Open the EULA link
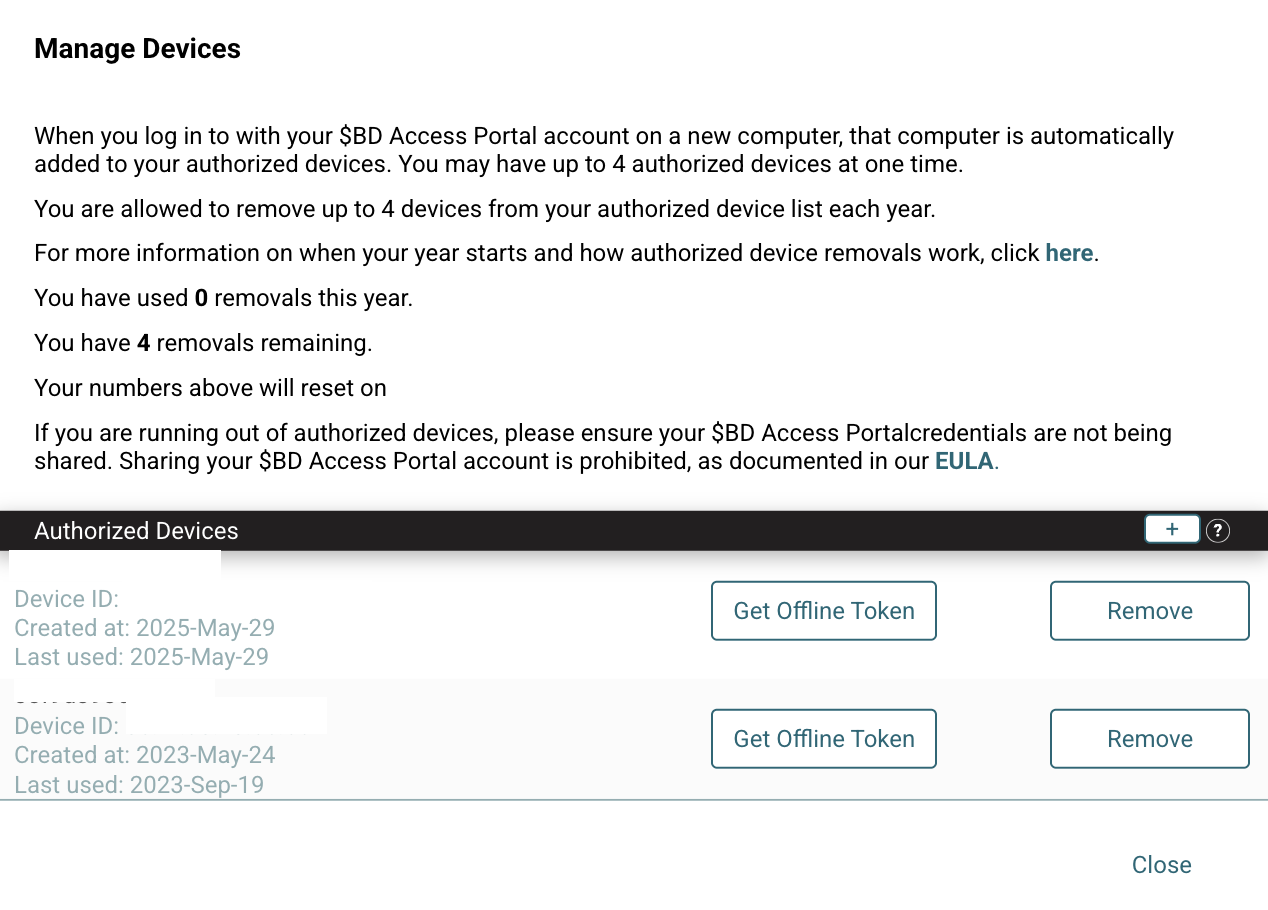This screenshot has width=1268, height=910. click(x=965, y=461)
